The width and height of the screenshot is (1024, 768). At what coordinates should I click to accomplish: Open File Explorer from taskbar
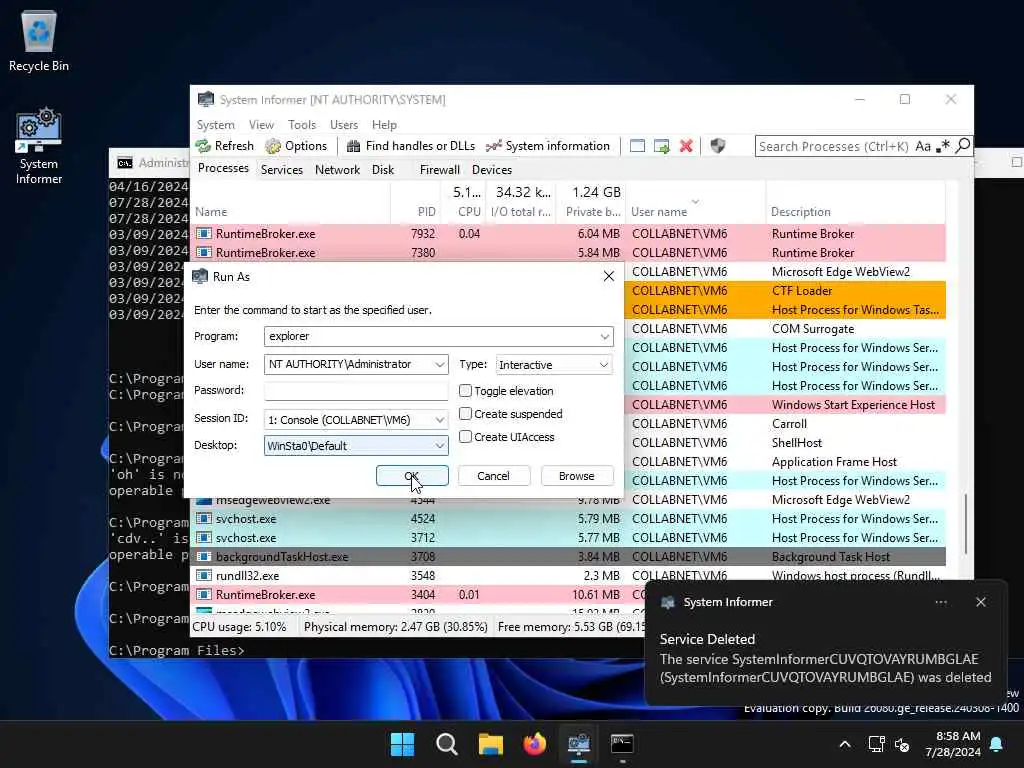[x=490, y=744]
